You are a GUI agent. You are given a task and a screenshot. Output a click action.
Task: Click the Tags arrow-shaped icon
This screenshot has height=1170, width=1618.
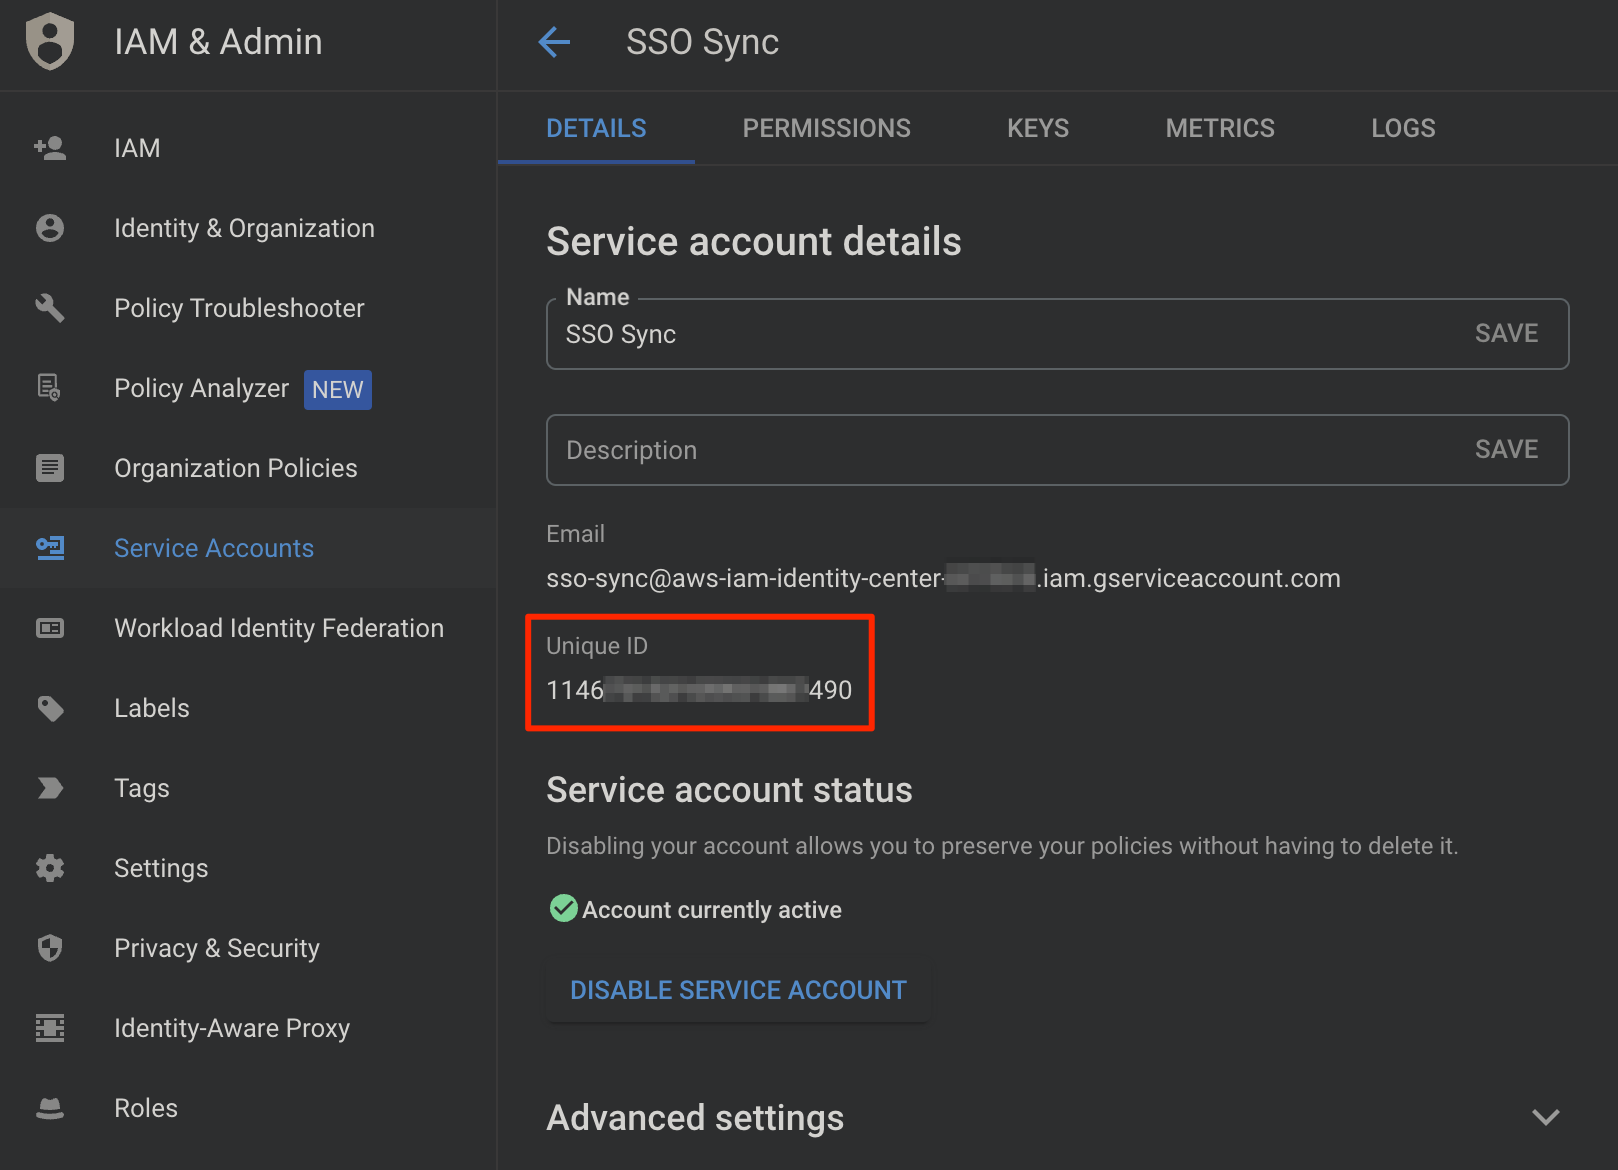pyautogui.click(x=50, y=788)
